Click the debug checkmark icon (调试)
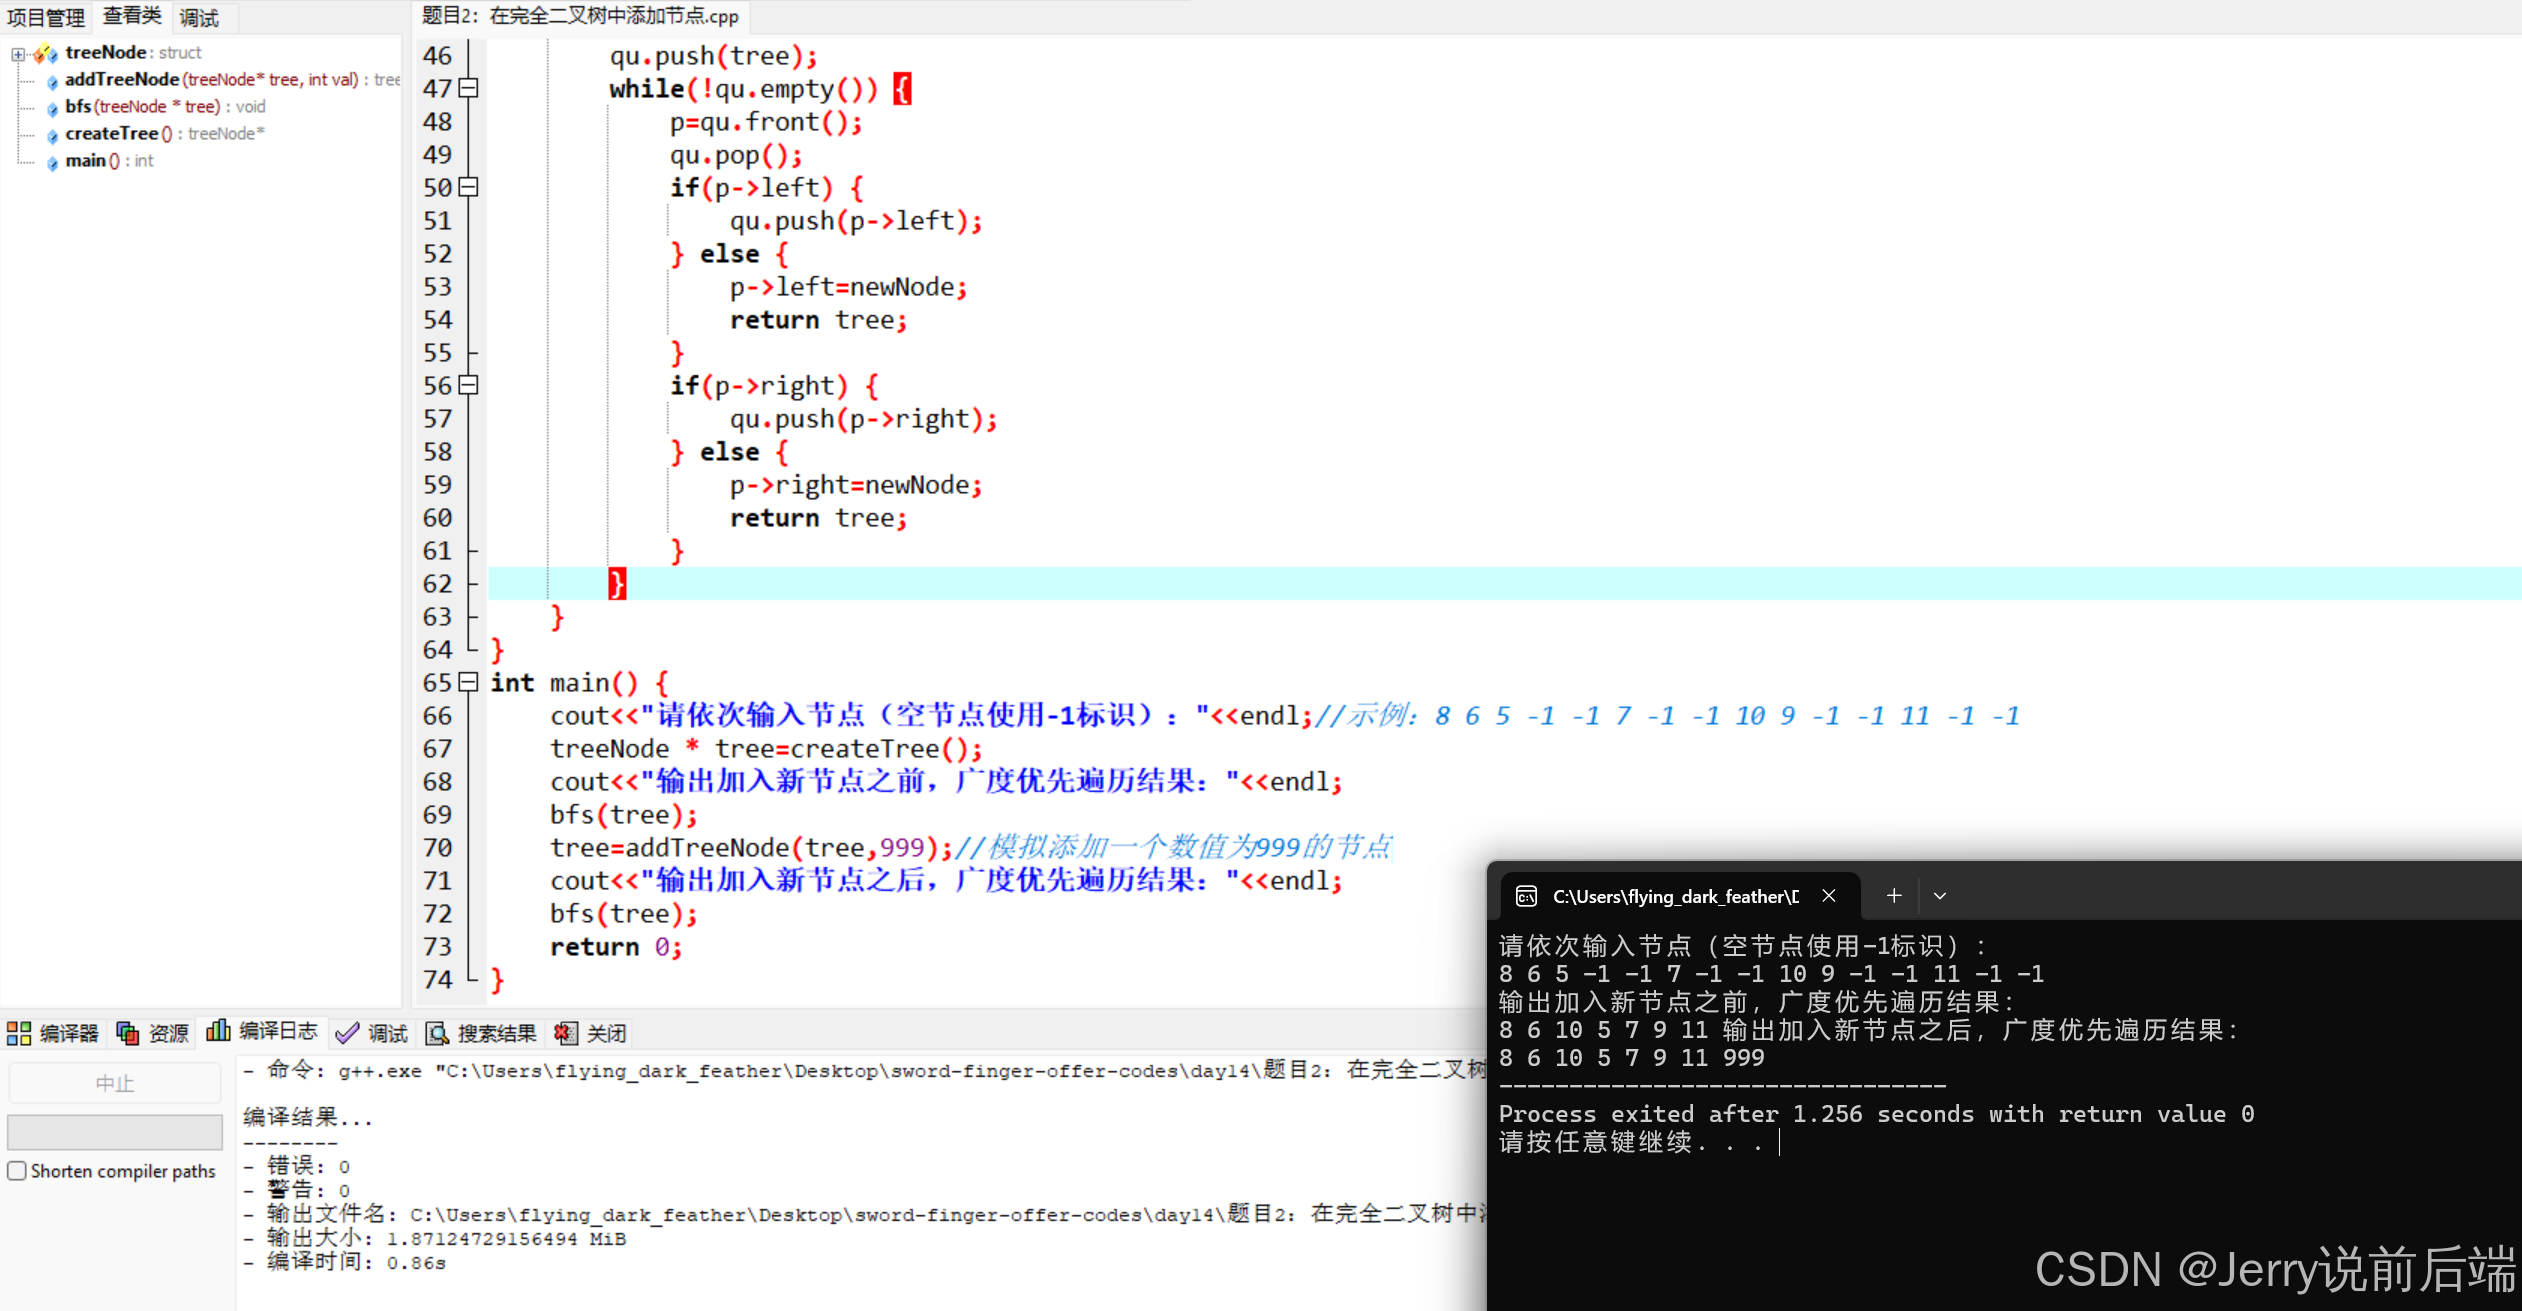2522x1311 pixels. click(x=347, y=1033)
